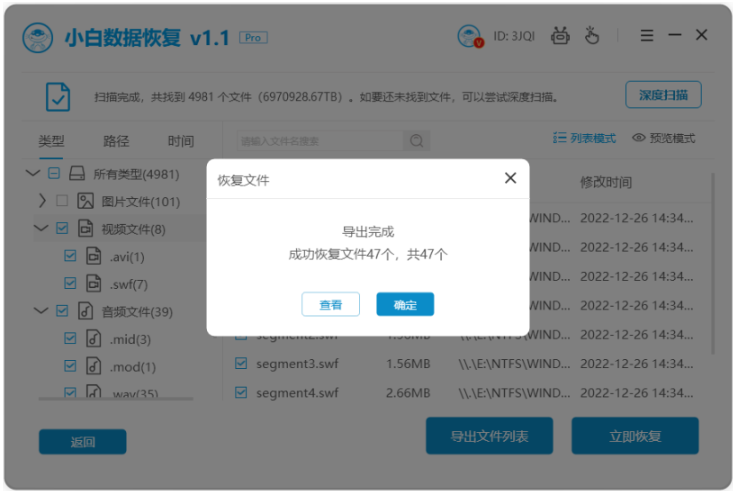Switch to 预览模式 preview mode
Viewport: 733px width, 494px height.
[663, 138]
